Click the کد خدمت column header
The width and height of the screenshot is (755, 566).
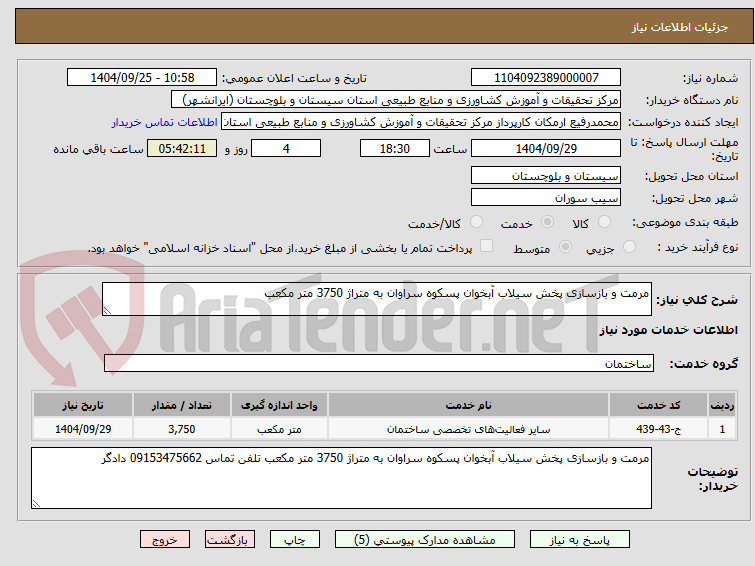(658, 405)
